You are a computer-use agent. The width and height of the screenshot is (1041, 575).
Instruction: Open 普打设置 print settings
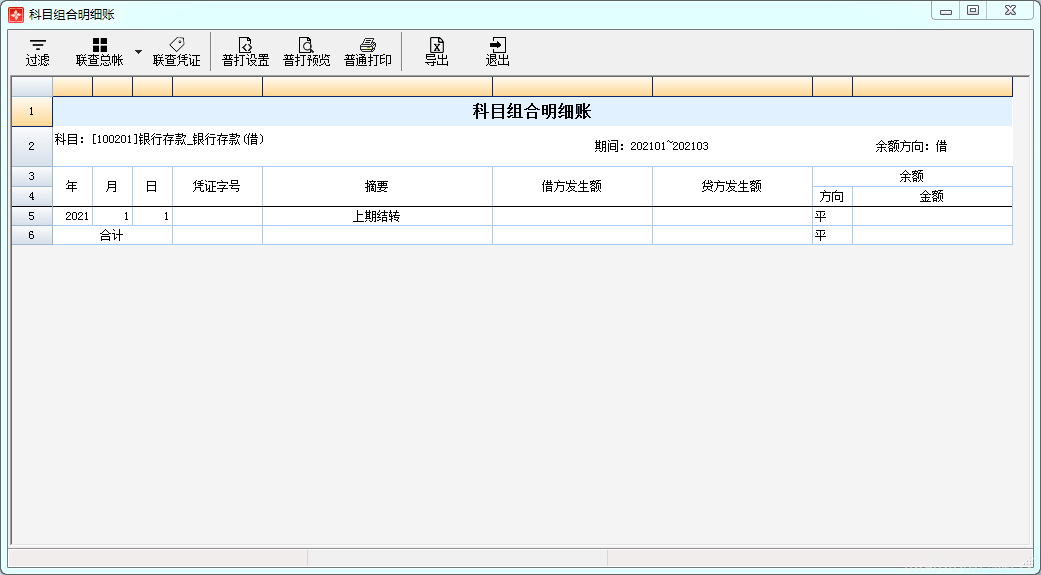tap(245, 51)
